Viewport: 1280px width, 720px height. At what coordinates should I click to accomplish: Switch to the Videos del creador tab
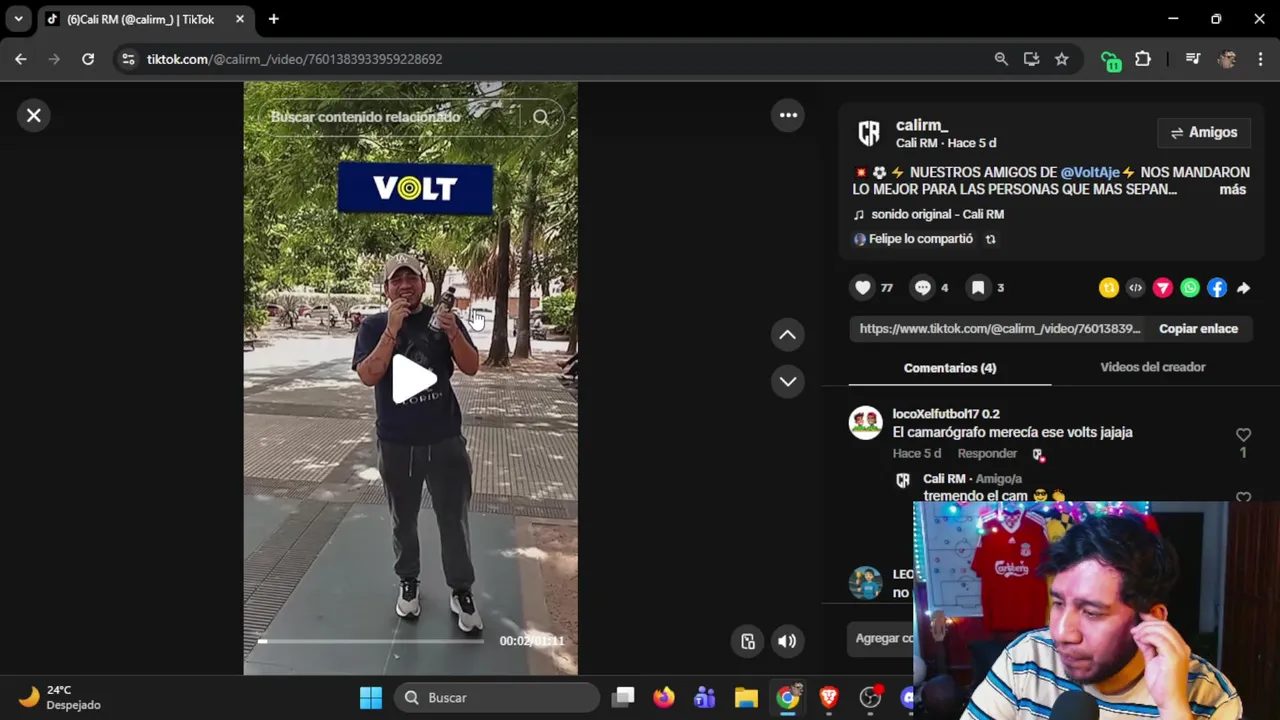[x=1152, y=367]
